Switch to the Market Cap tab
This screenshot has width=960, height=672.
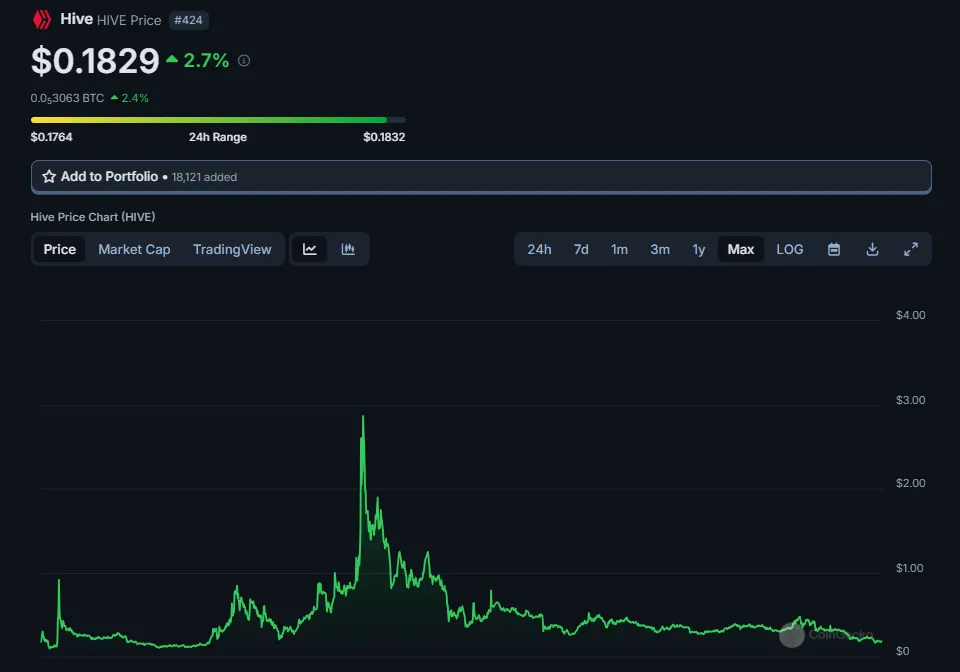point(134,249)
